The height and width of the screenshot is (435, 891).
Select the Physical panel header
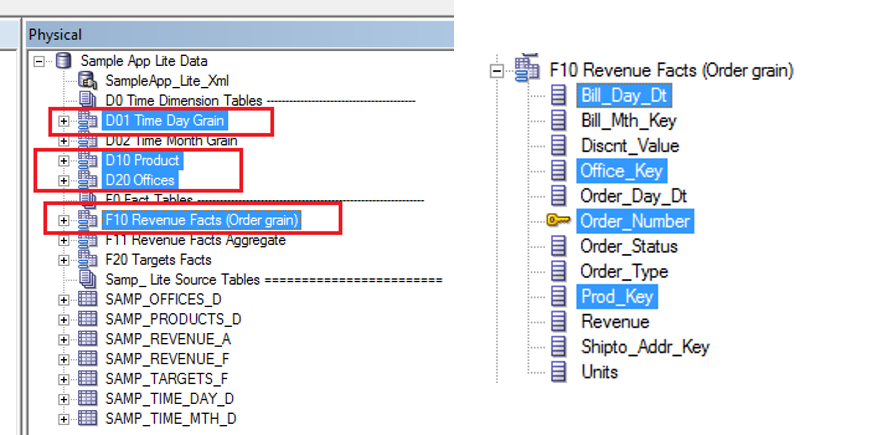pos(55,35)
